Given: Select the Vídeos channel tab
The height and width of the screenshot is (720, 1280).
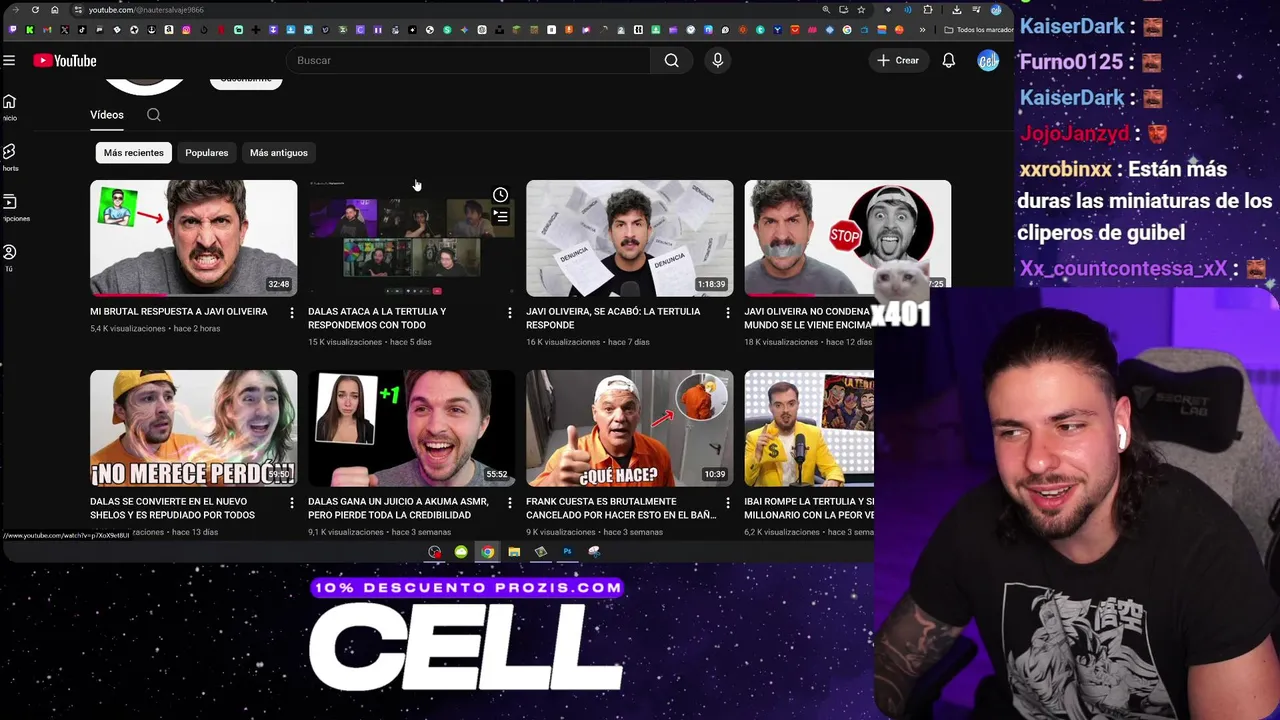Looking at the screenshot, I should 107,115.
